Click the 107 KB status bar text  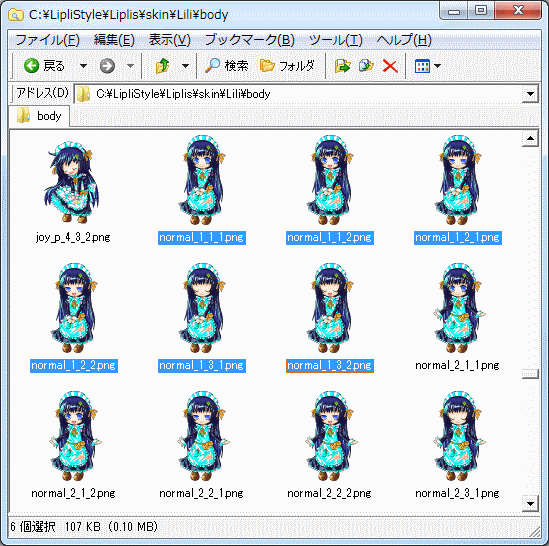click(83, 526)
